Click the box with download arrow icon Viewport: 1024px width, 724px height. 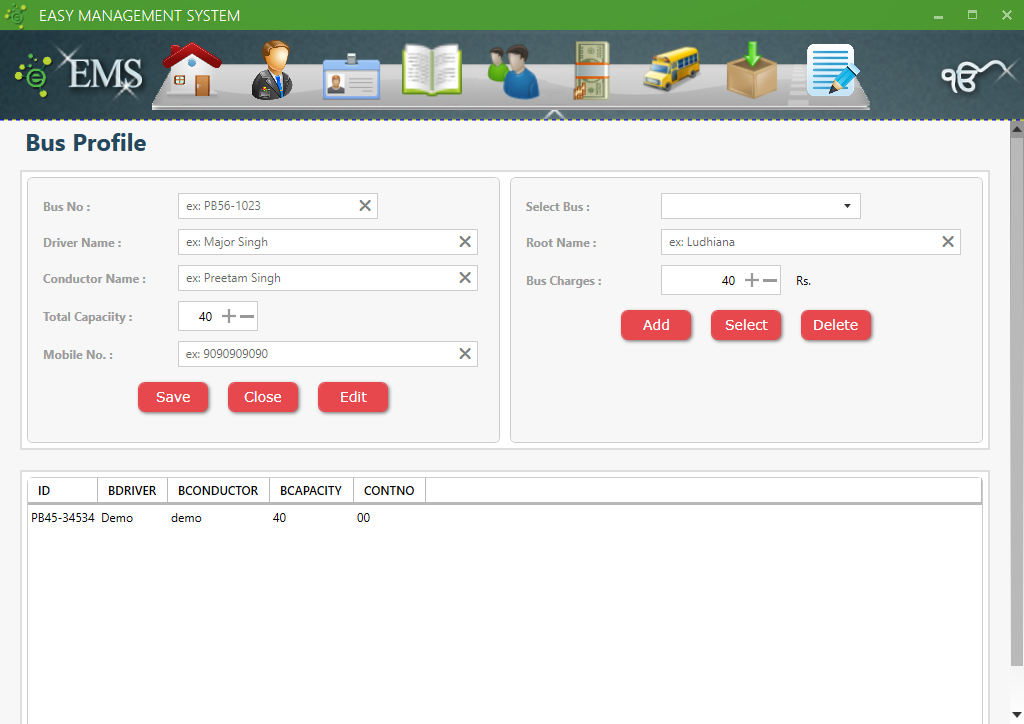point(751,71)
